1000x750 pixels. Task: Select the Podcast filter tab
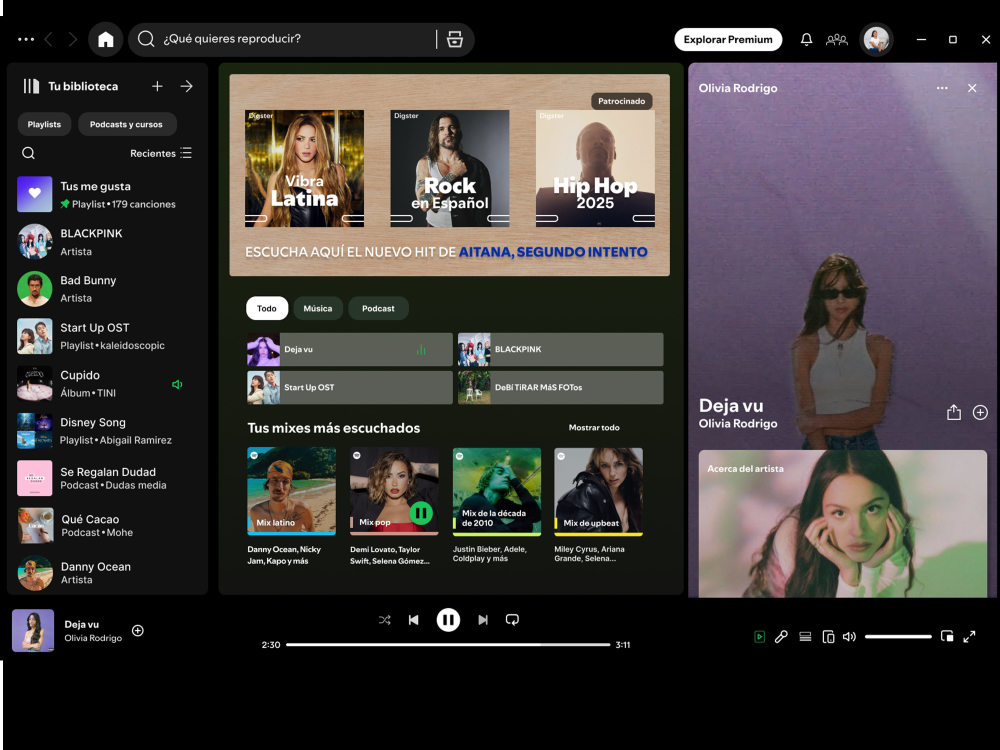point(378,309)
